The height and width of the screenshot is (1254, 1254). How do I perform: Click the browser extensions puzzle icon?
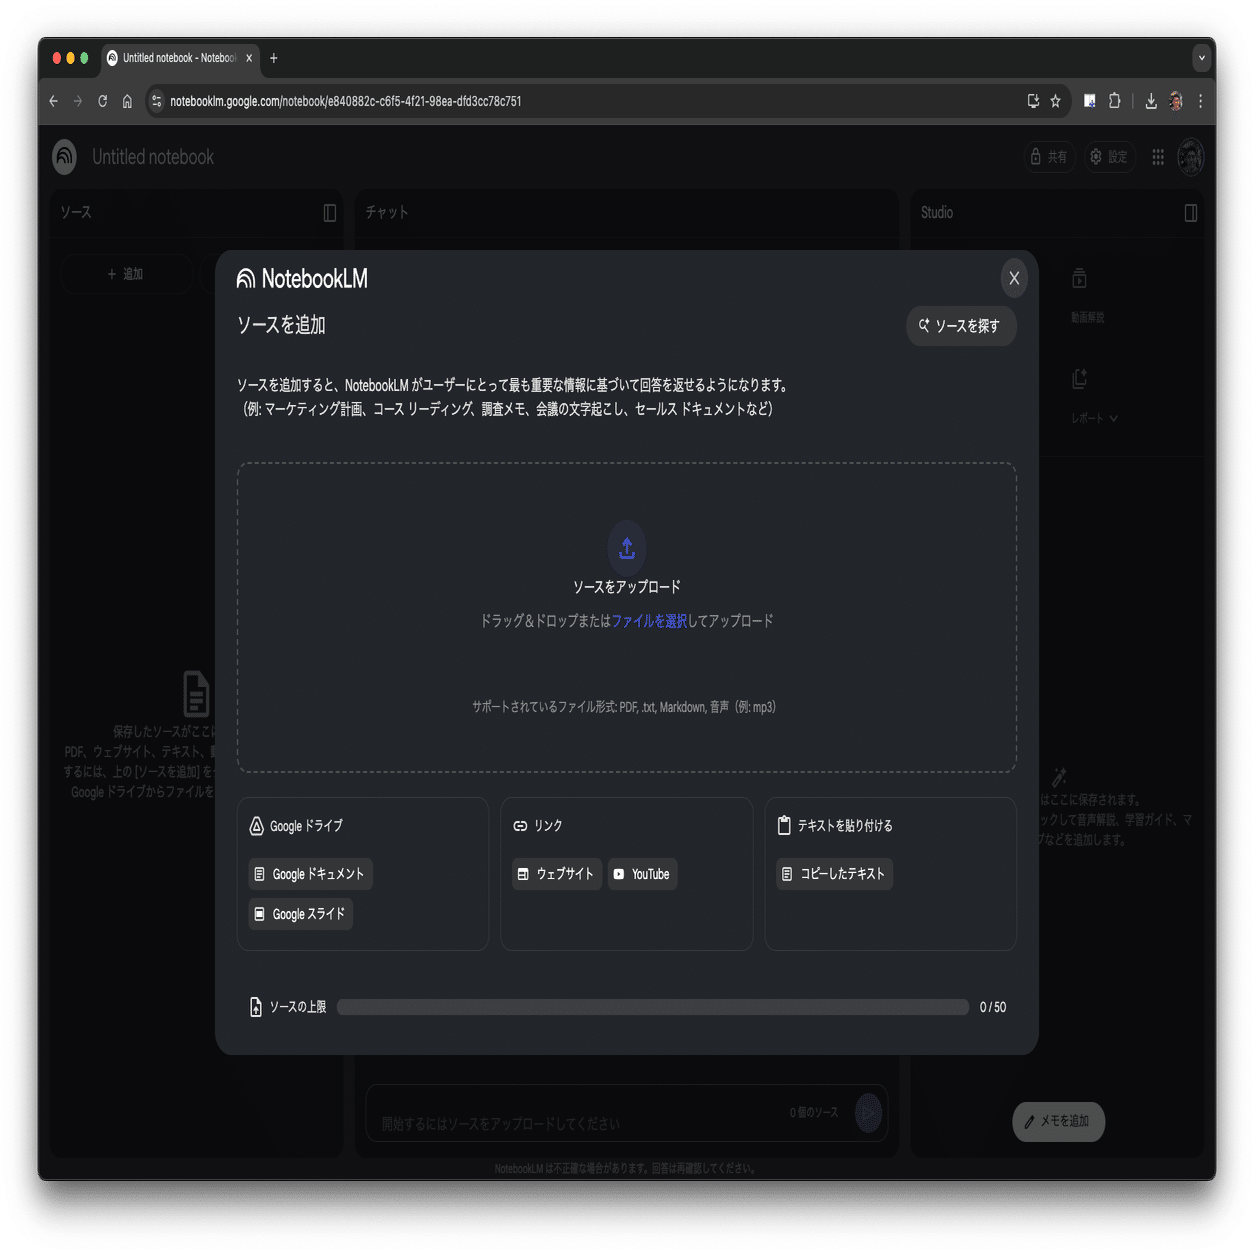click(1114, 101)
